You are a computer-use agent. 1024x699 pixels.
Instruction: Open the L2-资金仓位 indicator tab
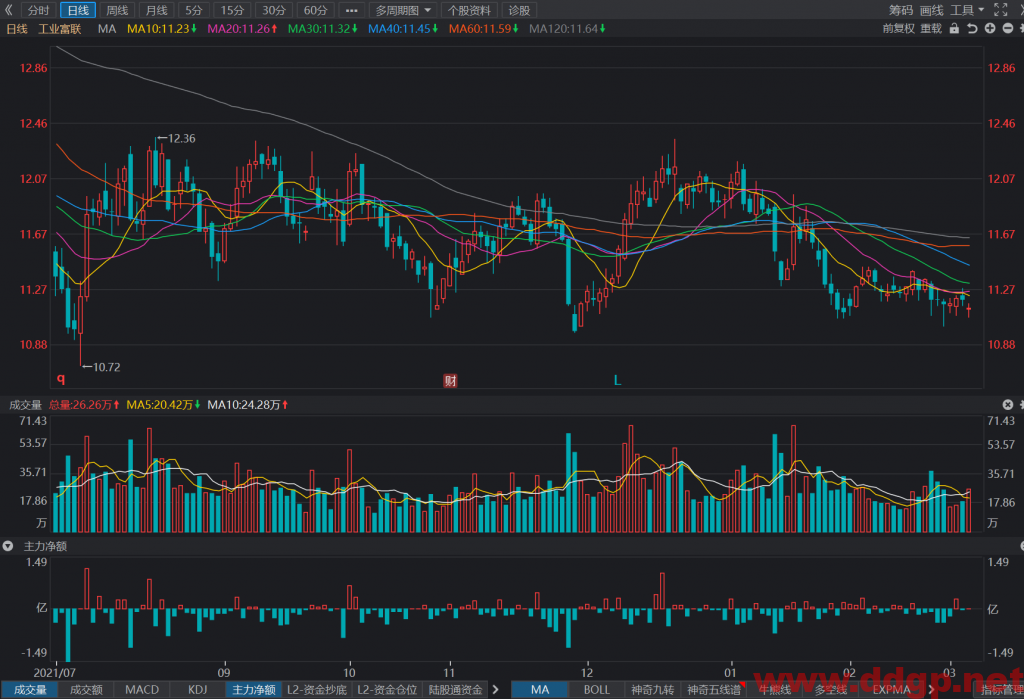click(x=387, y=690)
